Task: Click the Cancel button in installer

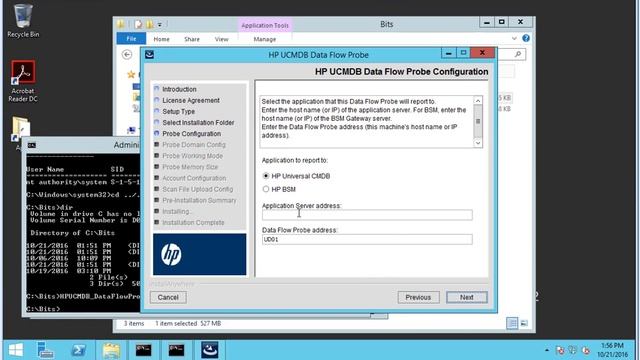Action: tap(168, 297)
